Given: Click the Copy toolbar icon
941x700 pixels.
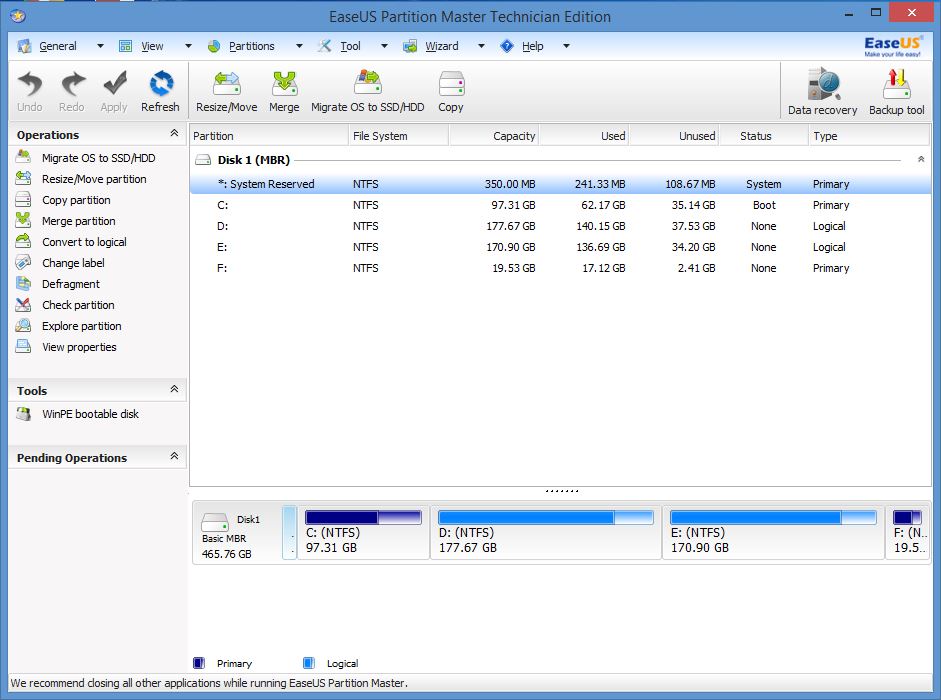Looking at the screenshot, I should [450, 90].
